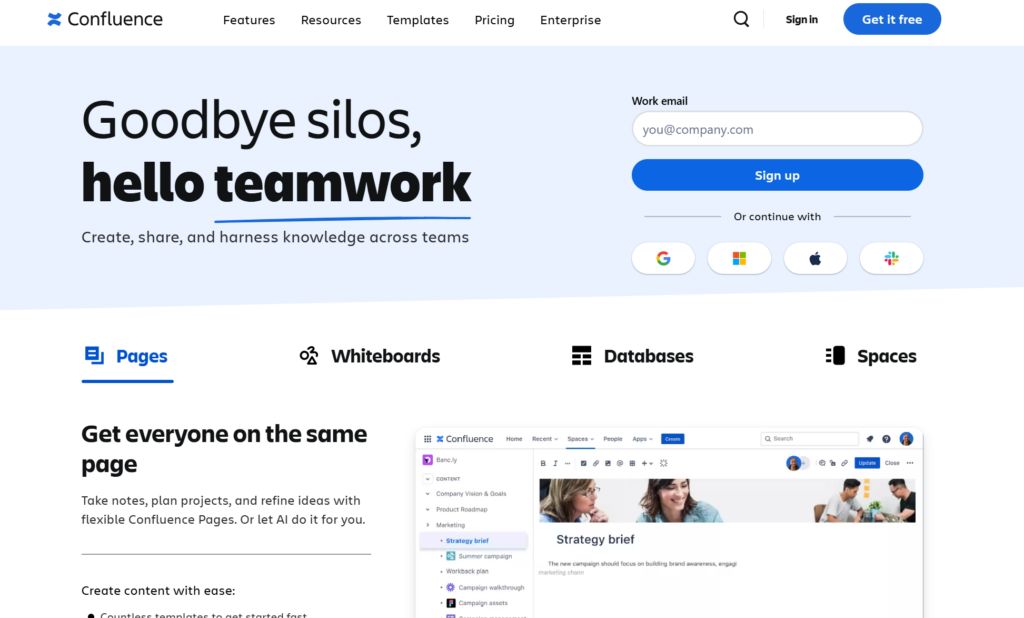This screenshot has height=618, width=1024.
Task: Click the Create button in the preview nav
Action: tap(673, 439)
